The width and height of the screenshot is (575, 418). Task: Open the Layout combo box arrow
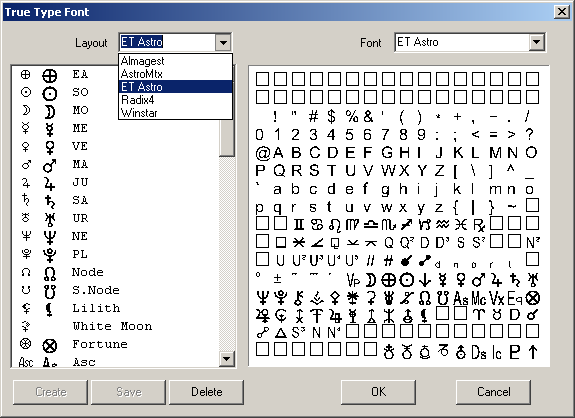click(223, 43)
